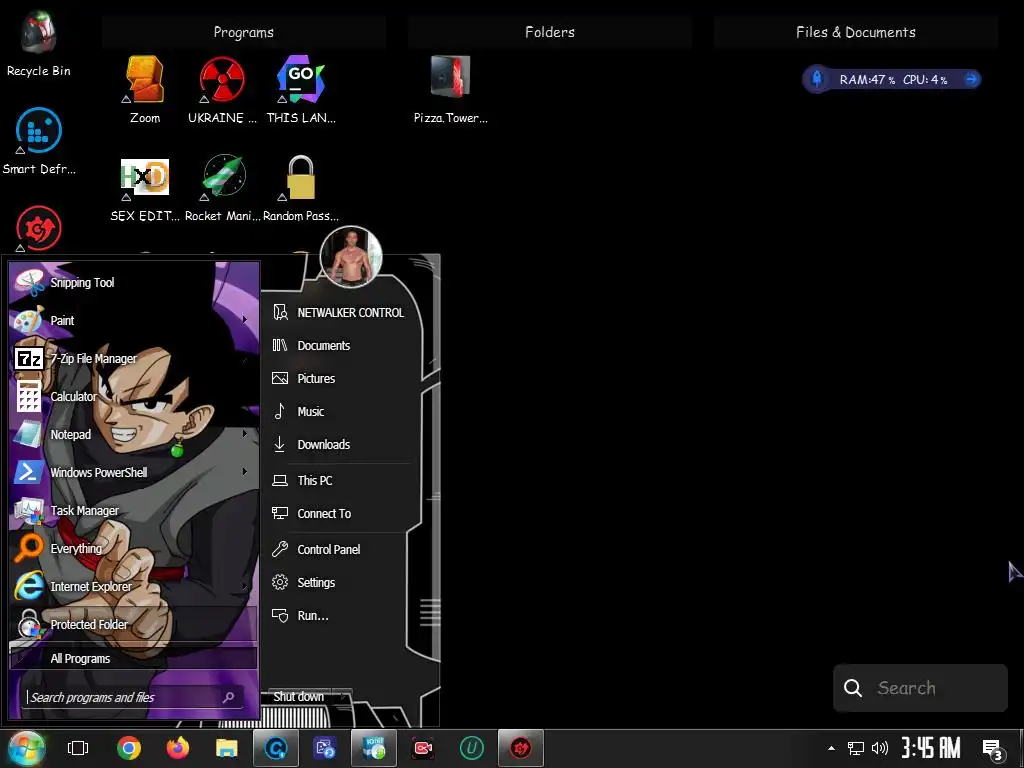The height and width of the screenshot is (768, 1024).
Task: Open the Recycle Bin desktop icon
Action: click(39, 42)
